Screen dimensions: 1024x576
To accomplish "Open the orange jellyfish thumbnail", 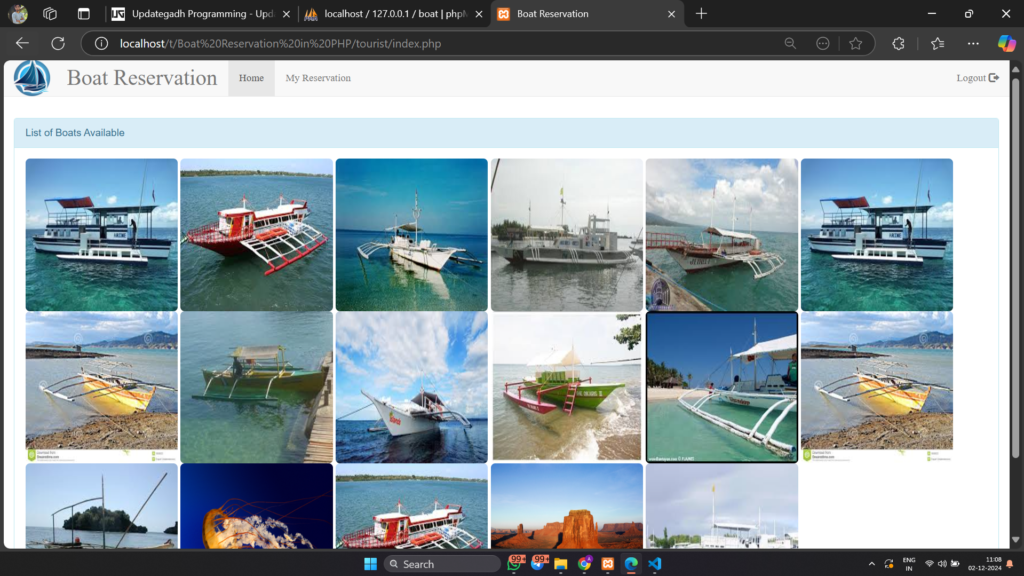I will pos(257,506).
